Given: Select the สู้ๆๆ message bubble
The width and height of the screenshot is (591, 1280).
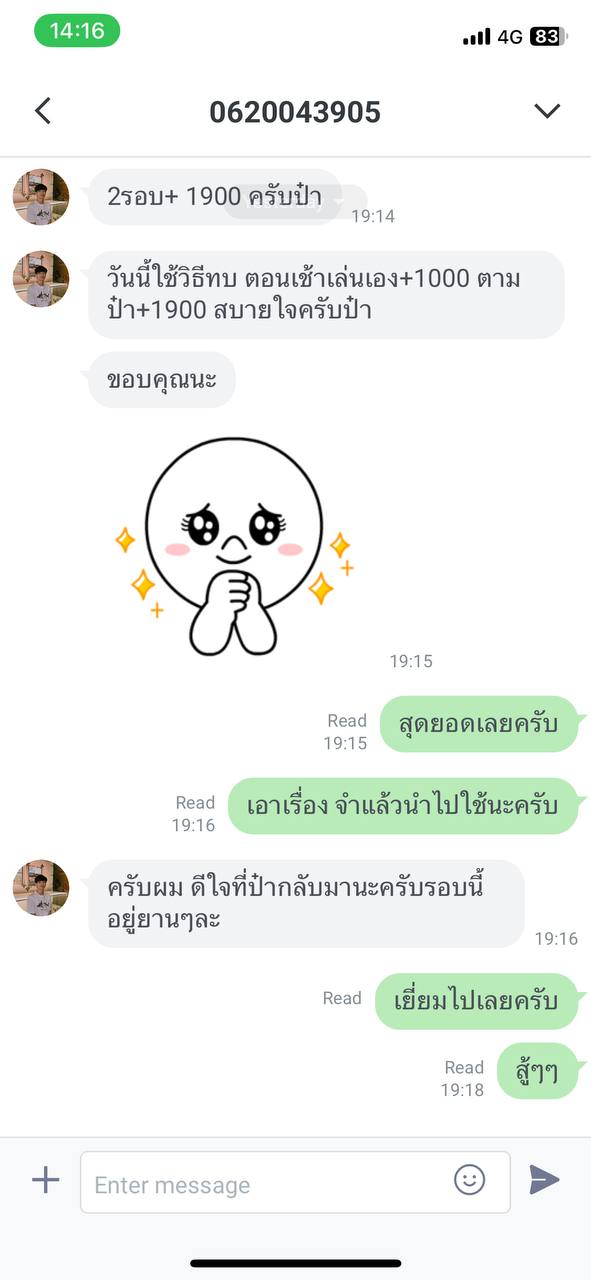Looking at the screenshot, I should pos(538,1071).
